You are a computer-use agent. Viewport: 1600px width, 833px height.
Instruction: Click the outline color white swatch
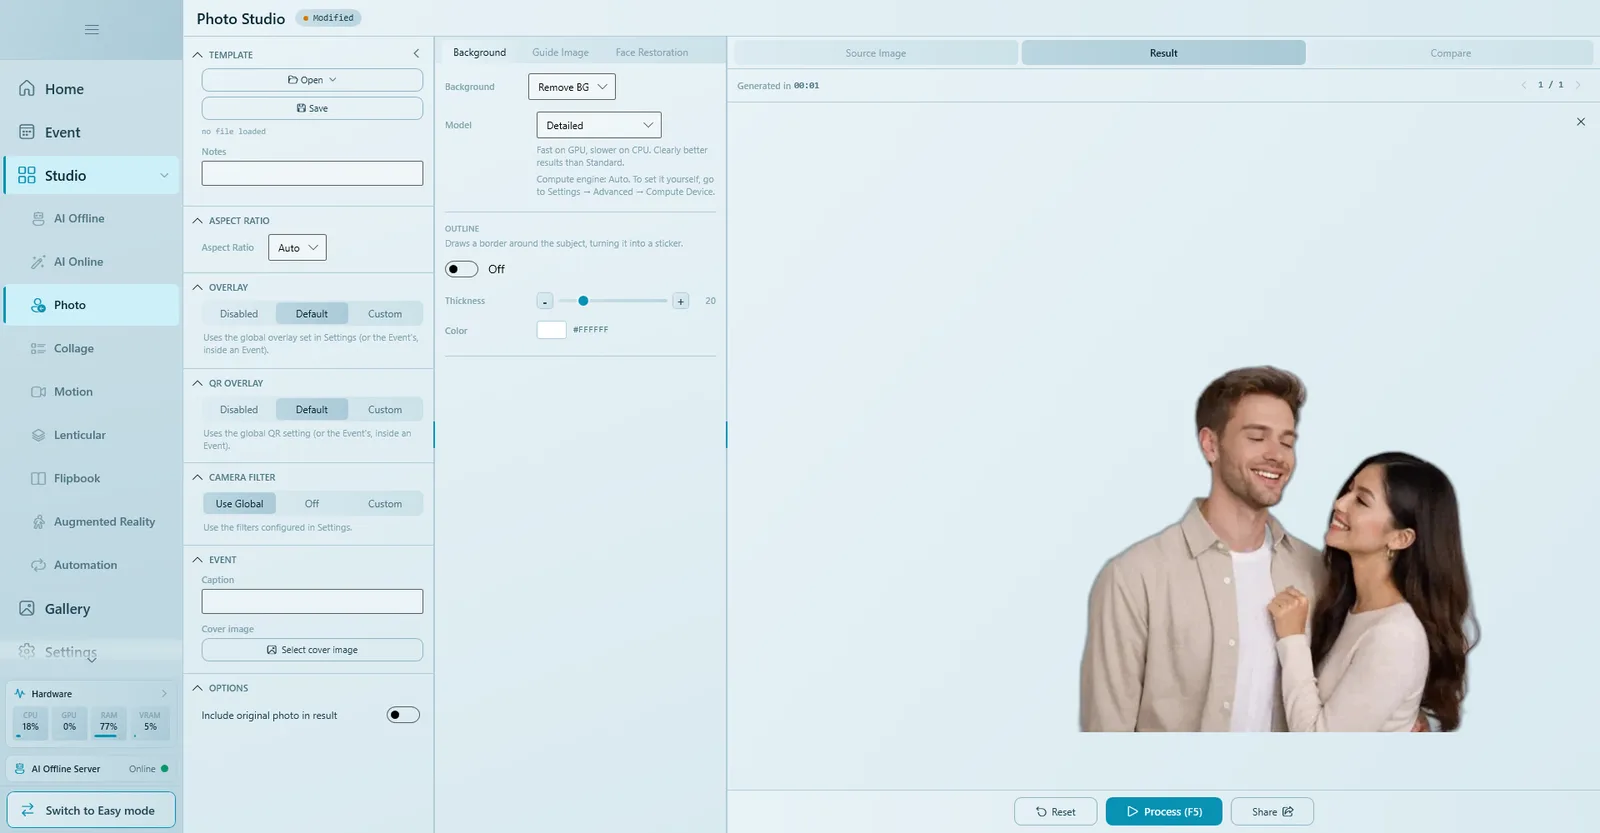552,330
